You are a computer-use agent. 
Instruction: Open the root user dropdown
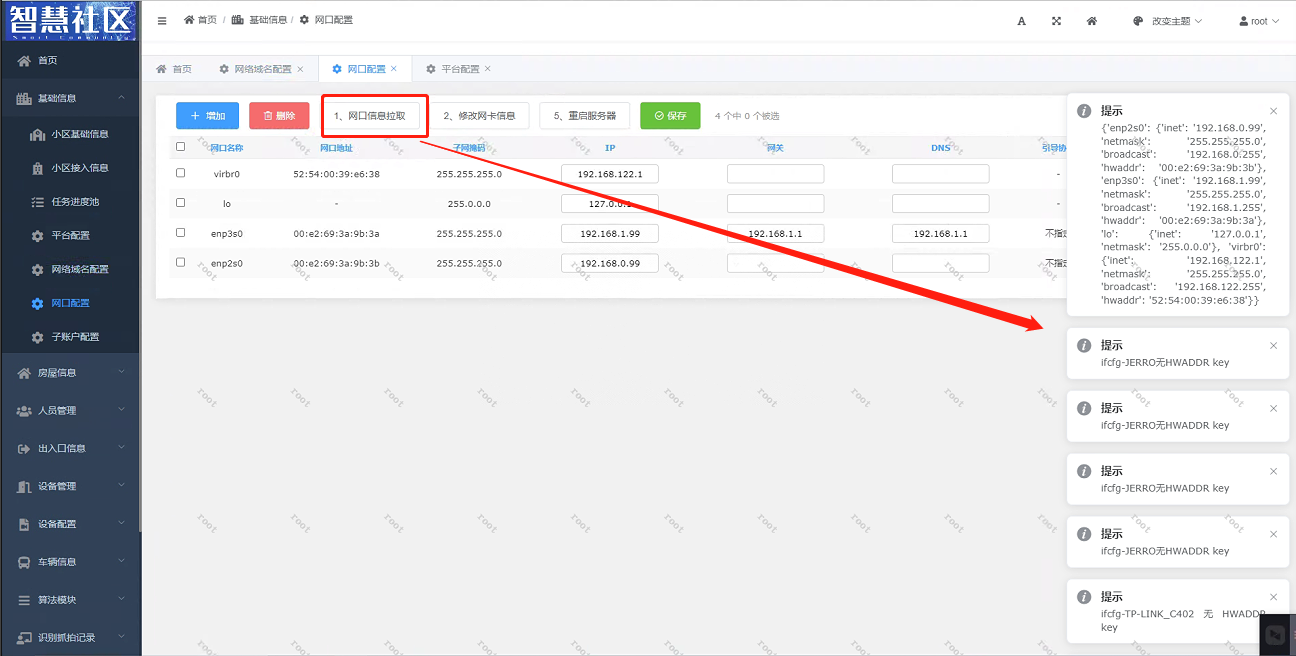1258,21
